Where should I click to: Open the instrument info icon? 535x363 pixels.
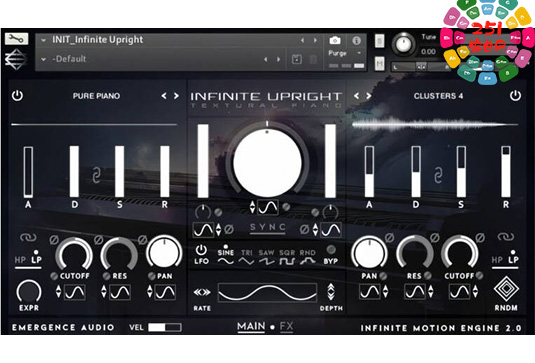[357, 41]
